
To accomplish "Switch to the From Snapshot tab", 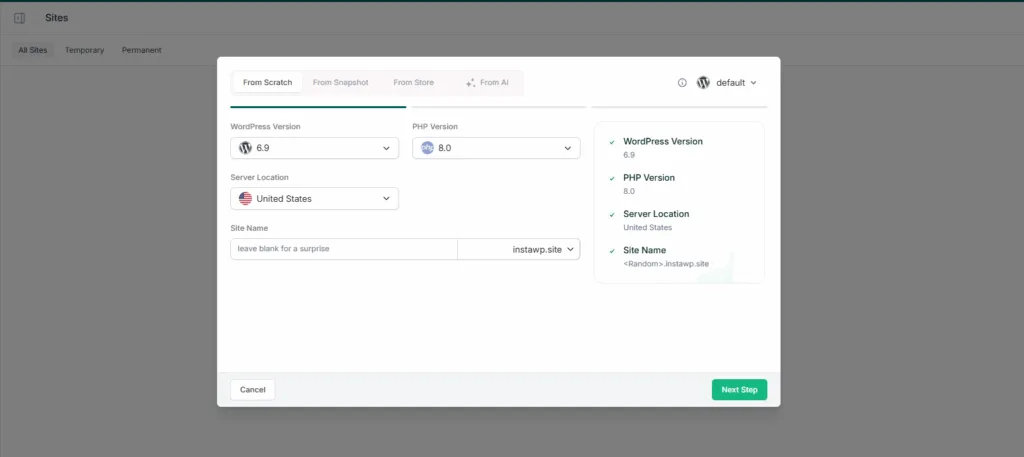I will tap(340, 83).
